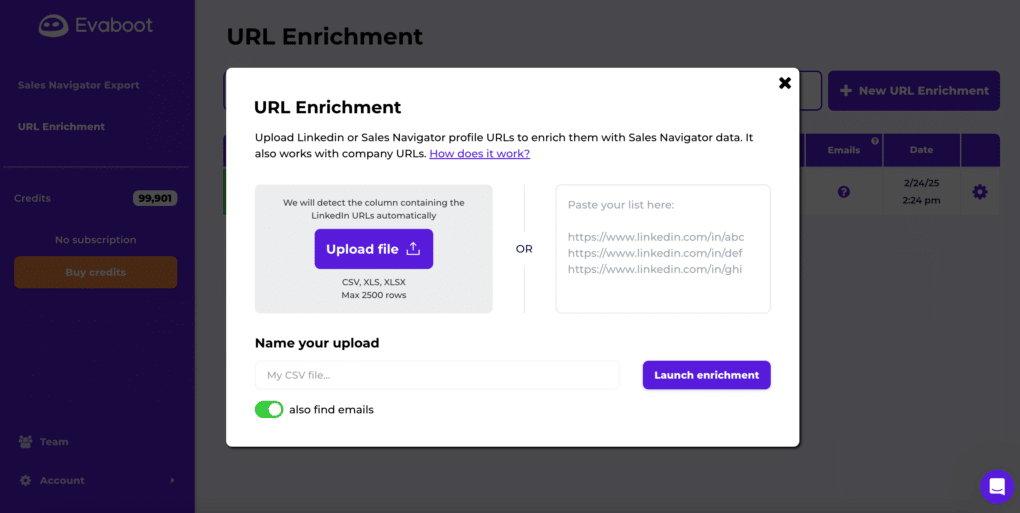
Task: Click the Evaboot robot logo
Action: coord(53,26)
